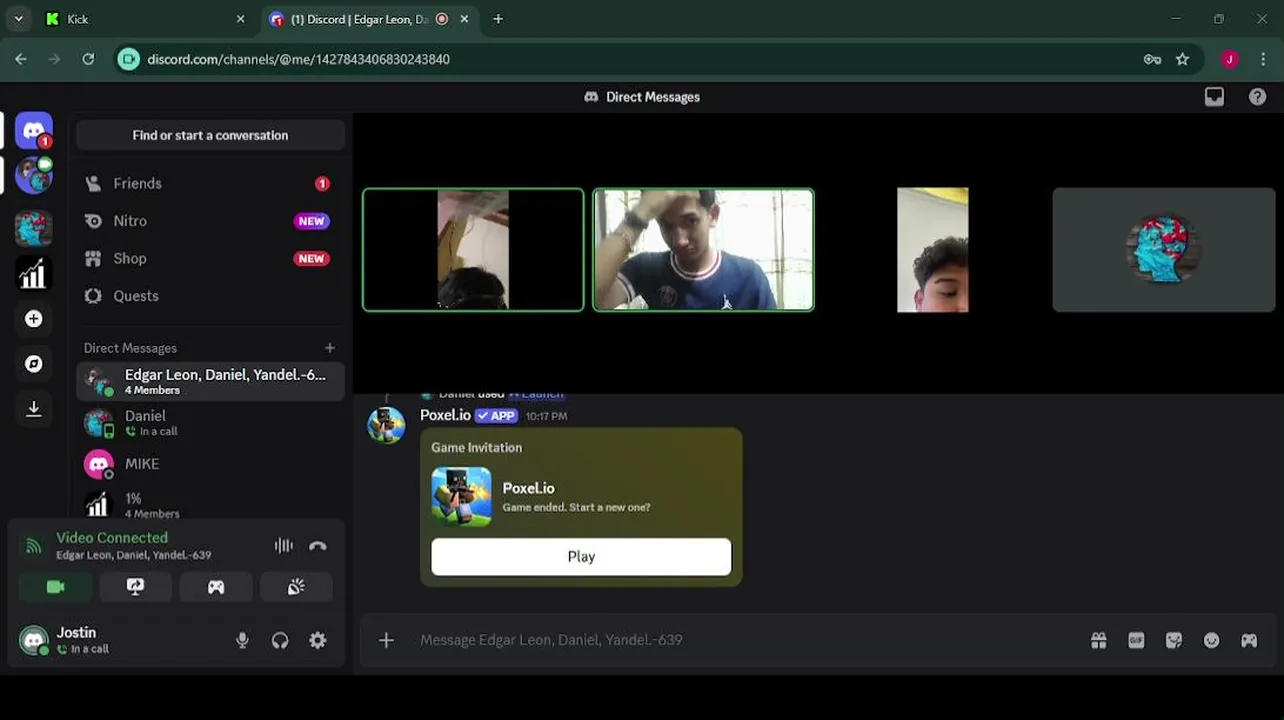Open the blue-head art server icon
The image size is (1284, 720).
tap(34, 228)
